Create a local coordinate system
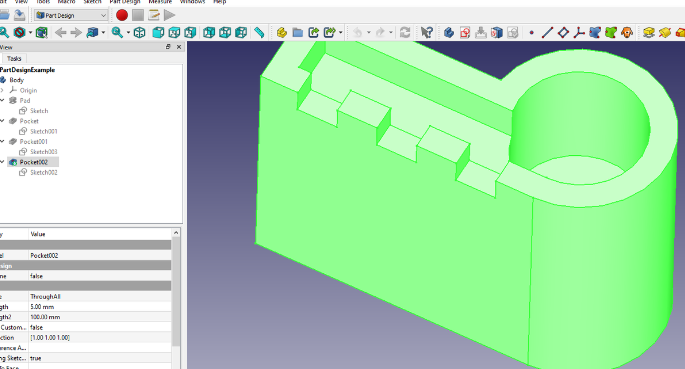Image resolution: width=685 pixels, height=369 pixels. coord(579,32)
